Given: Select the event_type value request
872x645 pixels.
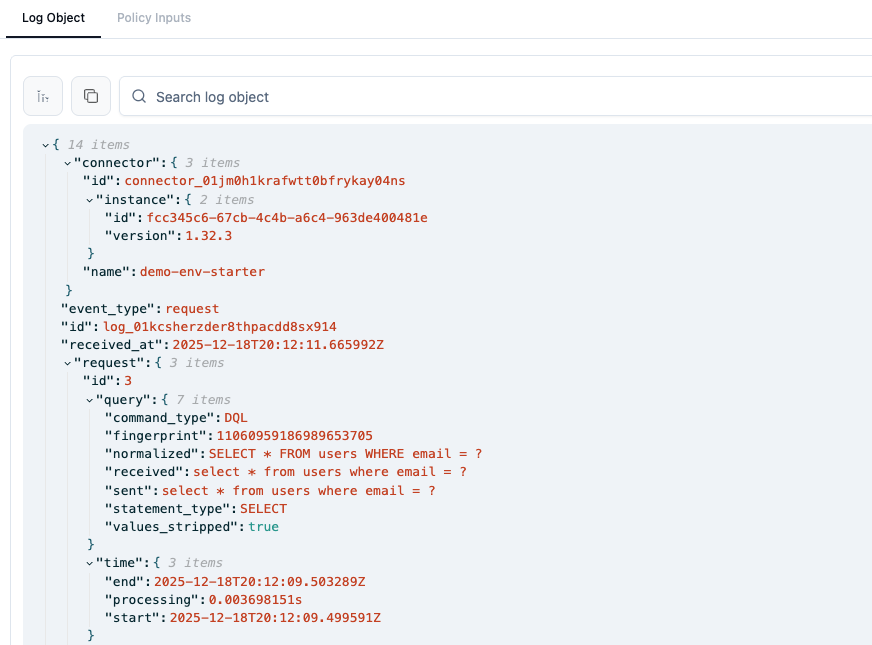Looking at the screenshot, I should pos(192,308).
